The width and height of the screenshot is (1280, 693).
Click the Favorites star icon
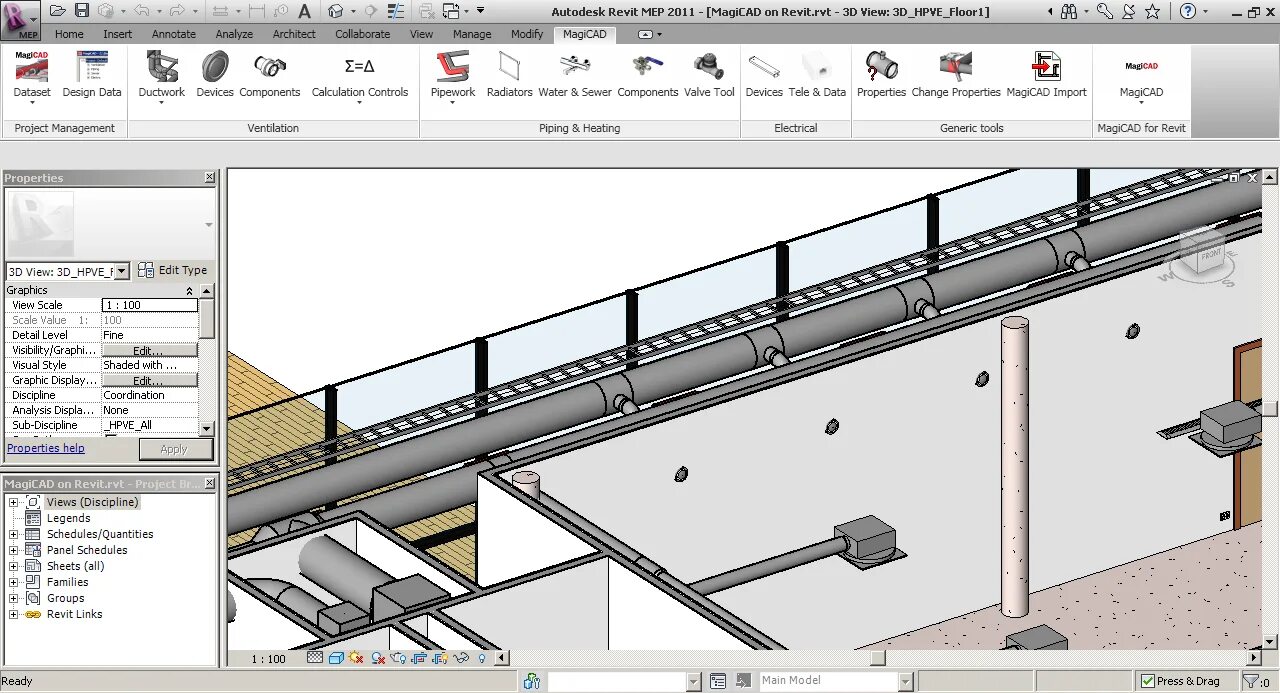pos(1153,11)
